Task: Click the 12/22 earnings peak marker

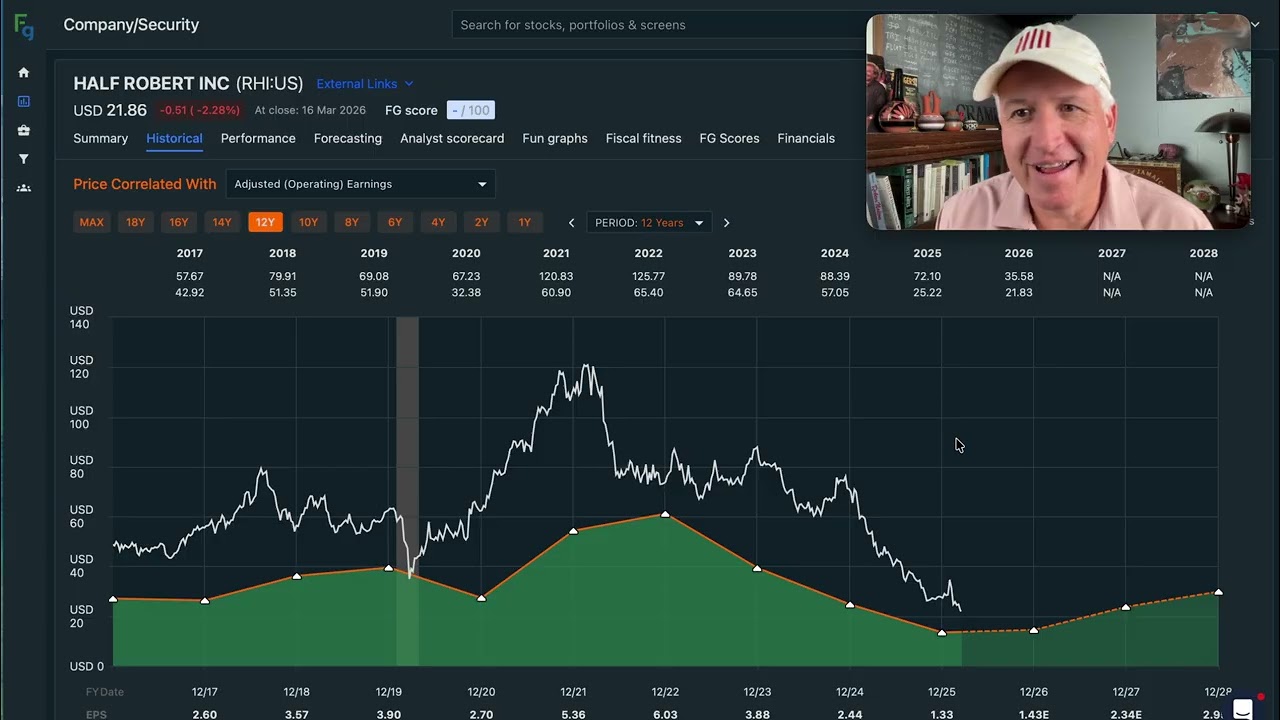Action: (x=665, y=515)
